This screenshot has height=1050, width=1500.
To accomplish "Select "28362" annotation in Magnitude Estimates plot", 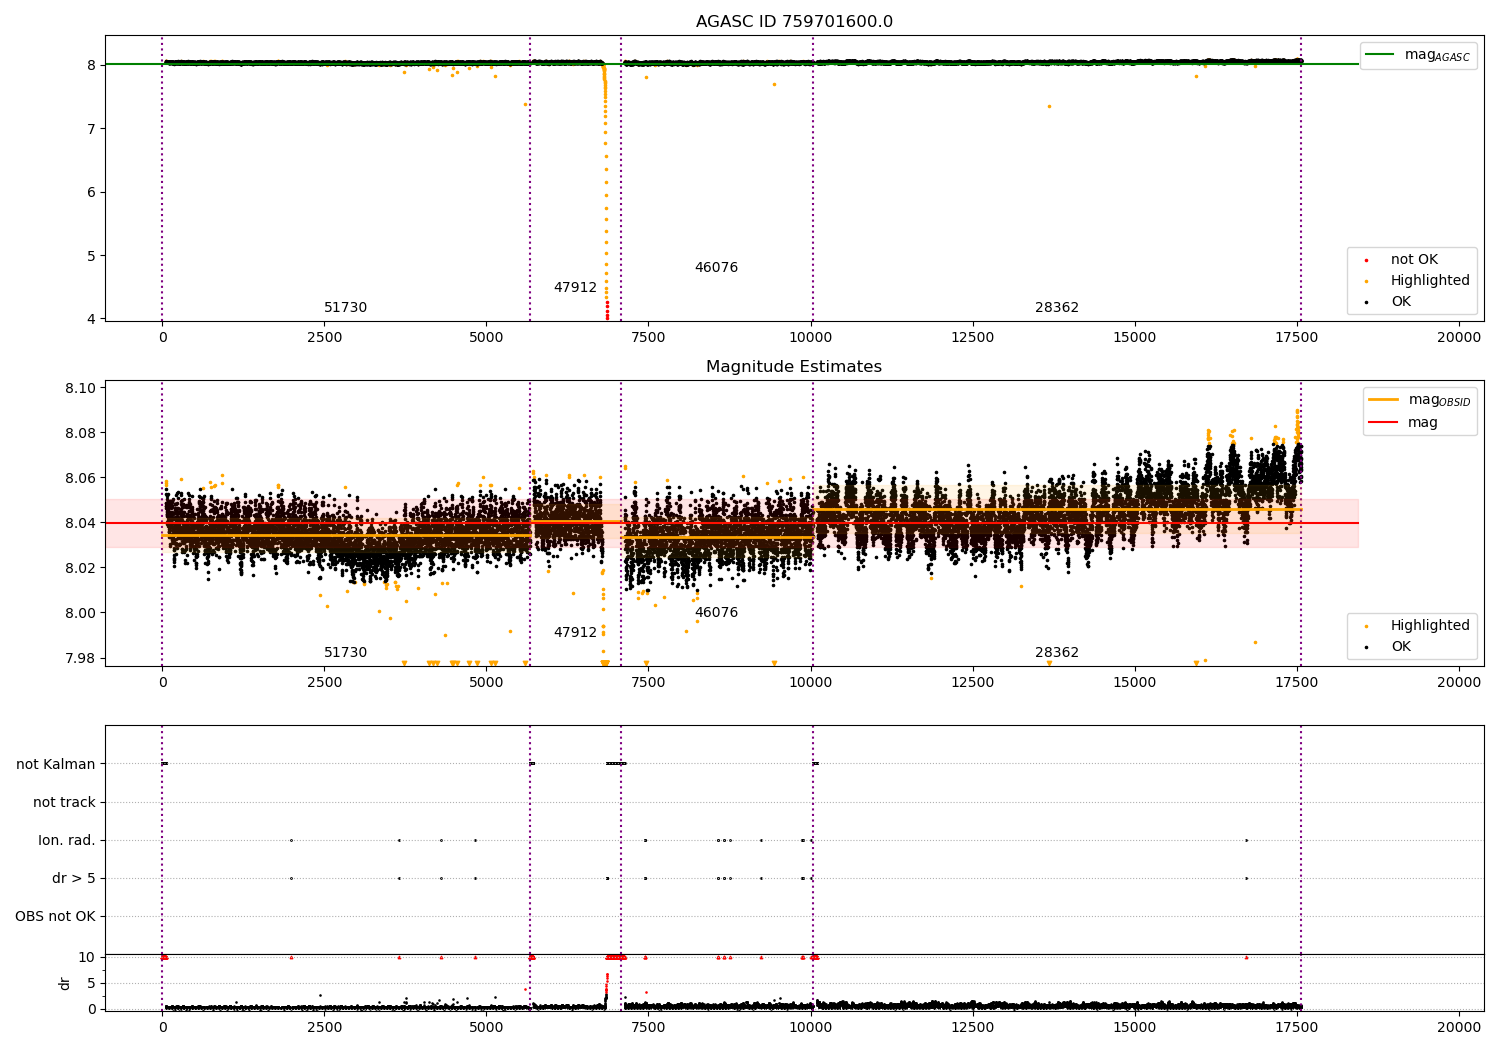I will pos(1057,653).
